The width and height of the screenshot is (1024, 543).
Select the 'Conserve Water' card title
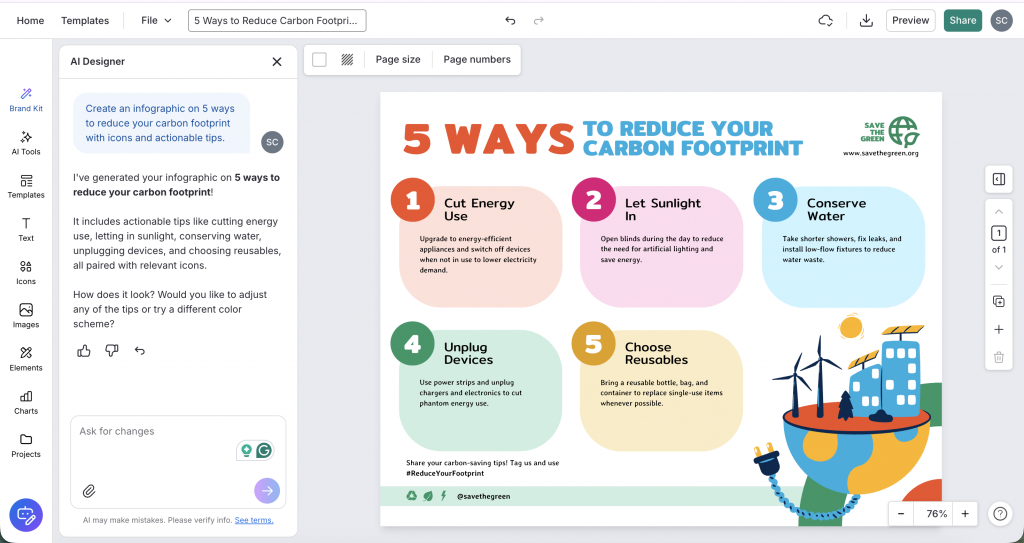tap(837, 210)
